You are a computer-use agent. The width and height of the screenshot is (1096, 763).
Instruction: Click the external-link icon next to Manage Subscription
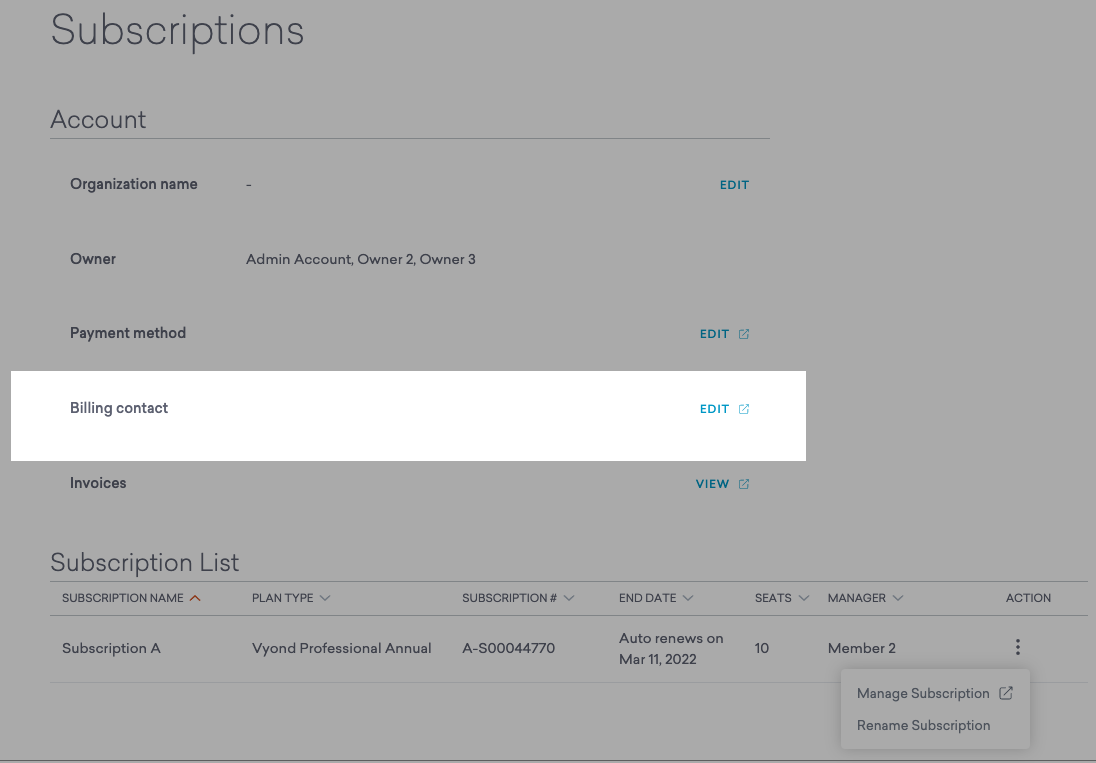click(x=1006, y=692)
